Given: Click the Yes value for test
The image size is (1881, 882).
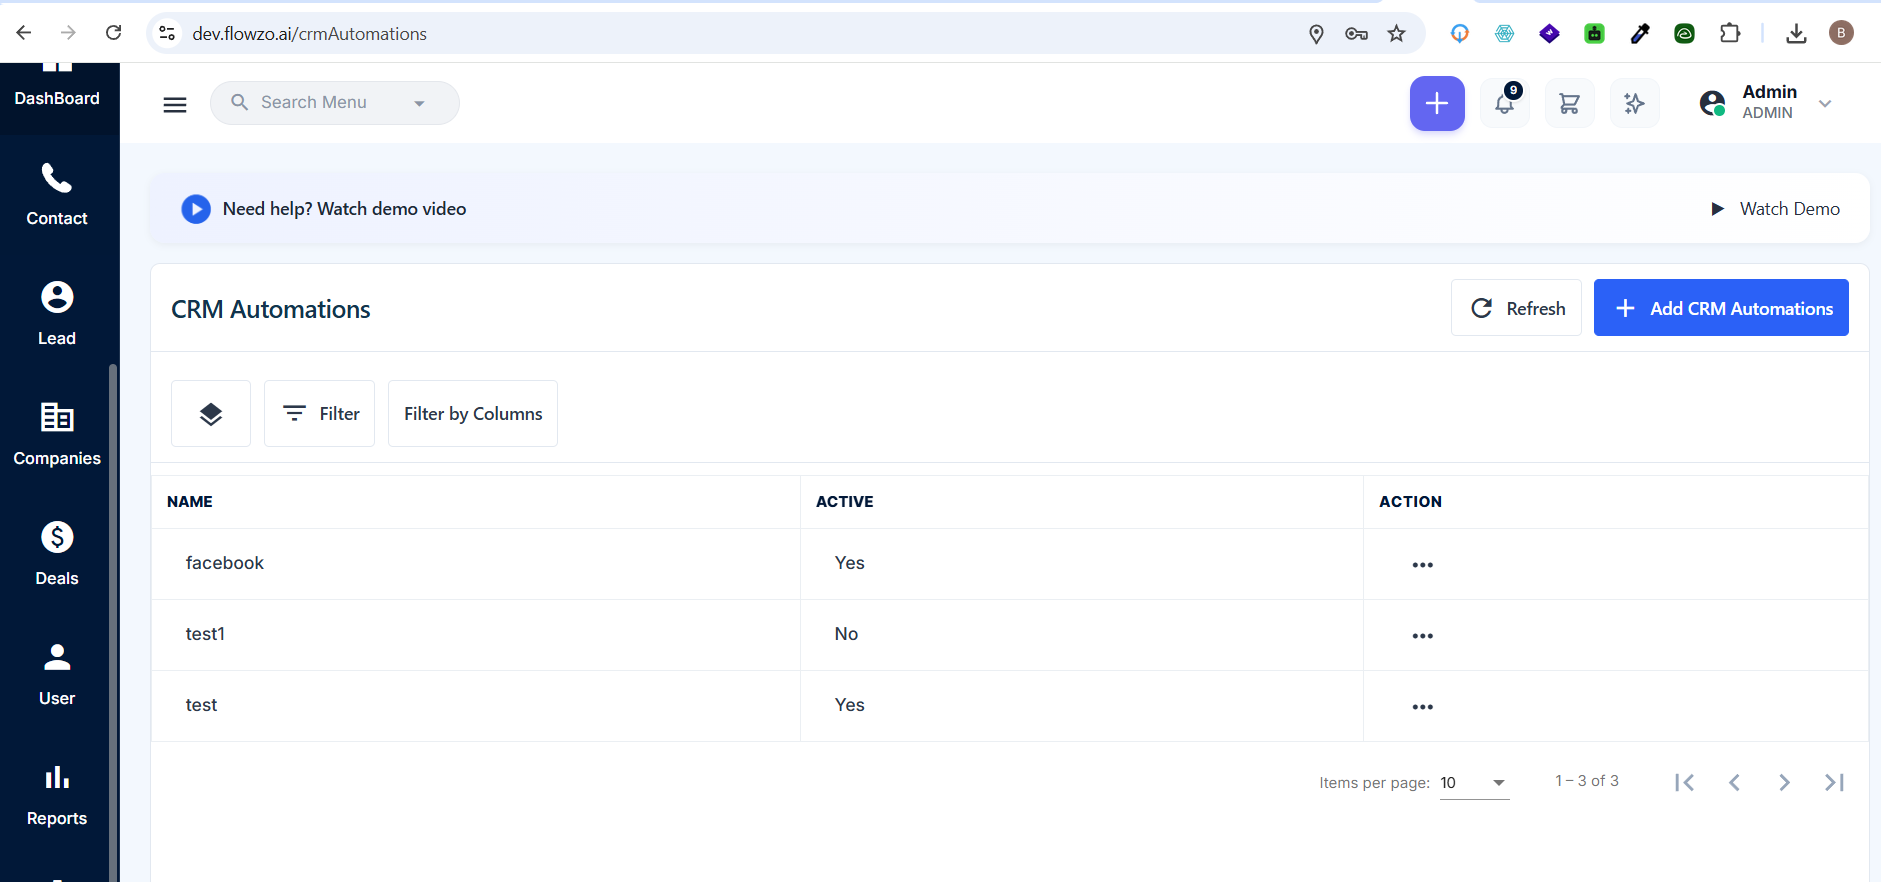Looking at the screenshot, I should pyautogui.click(x=850, y=705).
